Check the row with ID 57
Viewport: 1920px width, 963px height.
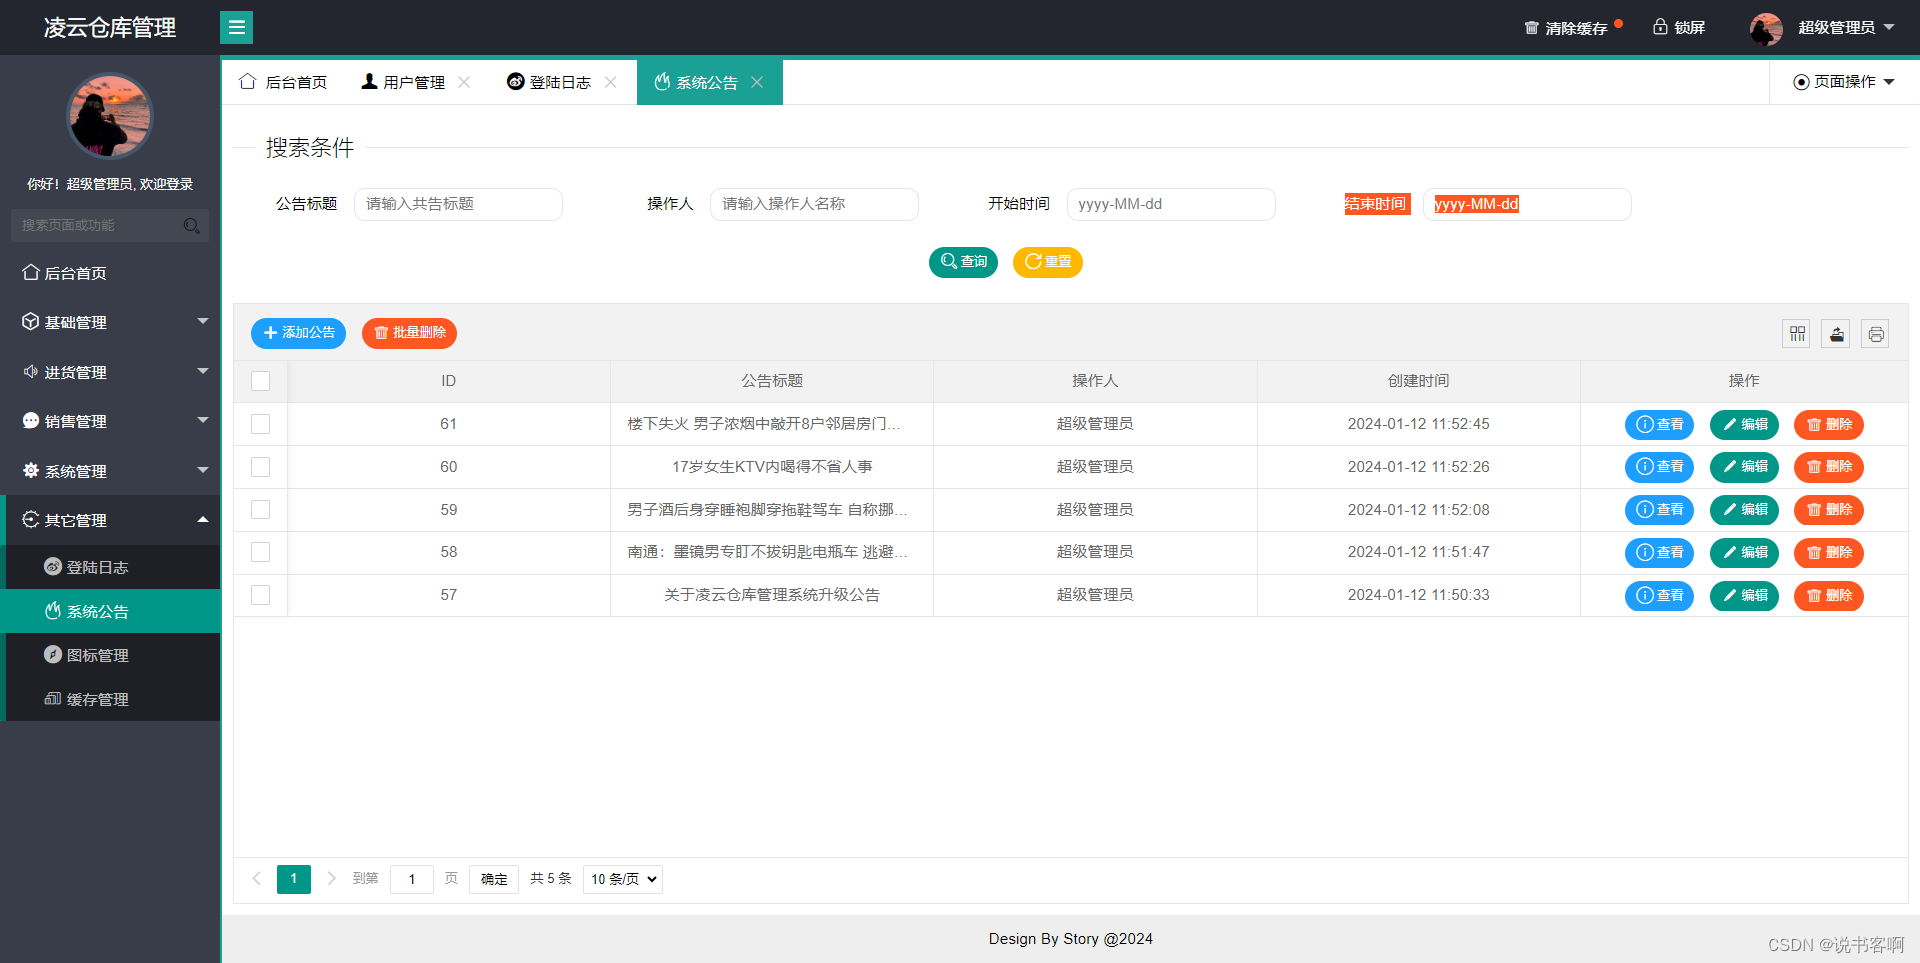261,595
